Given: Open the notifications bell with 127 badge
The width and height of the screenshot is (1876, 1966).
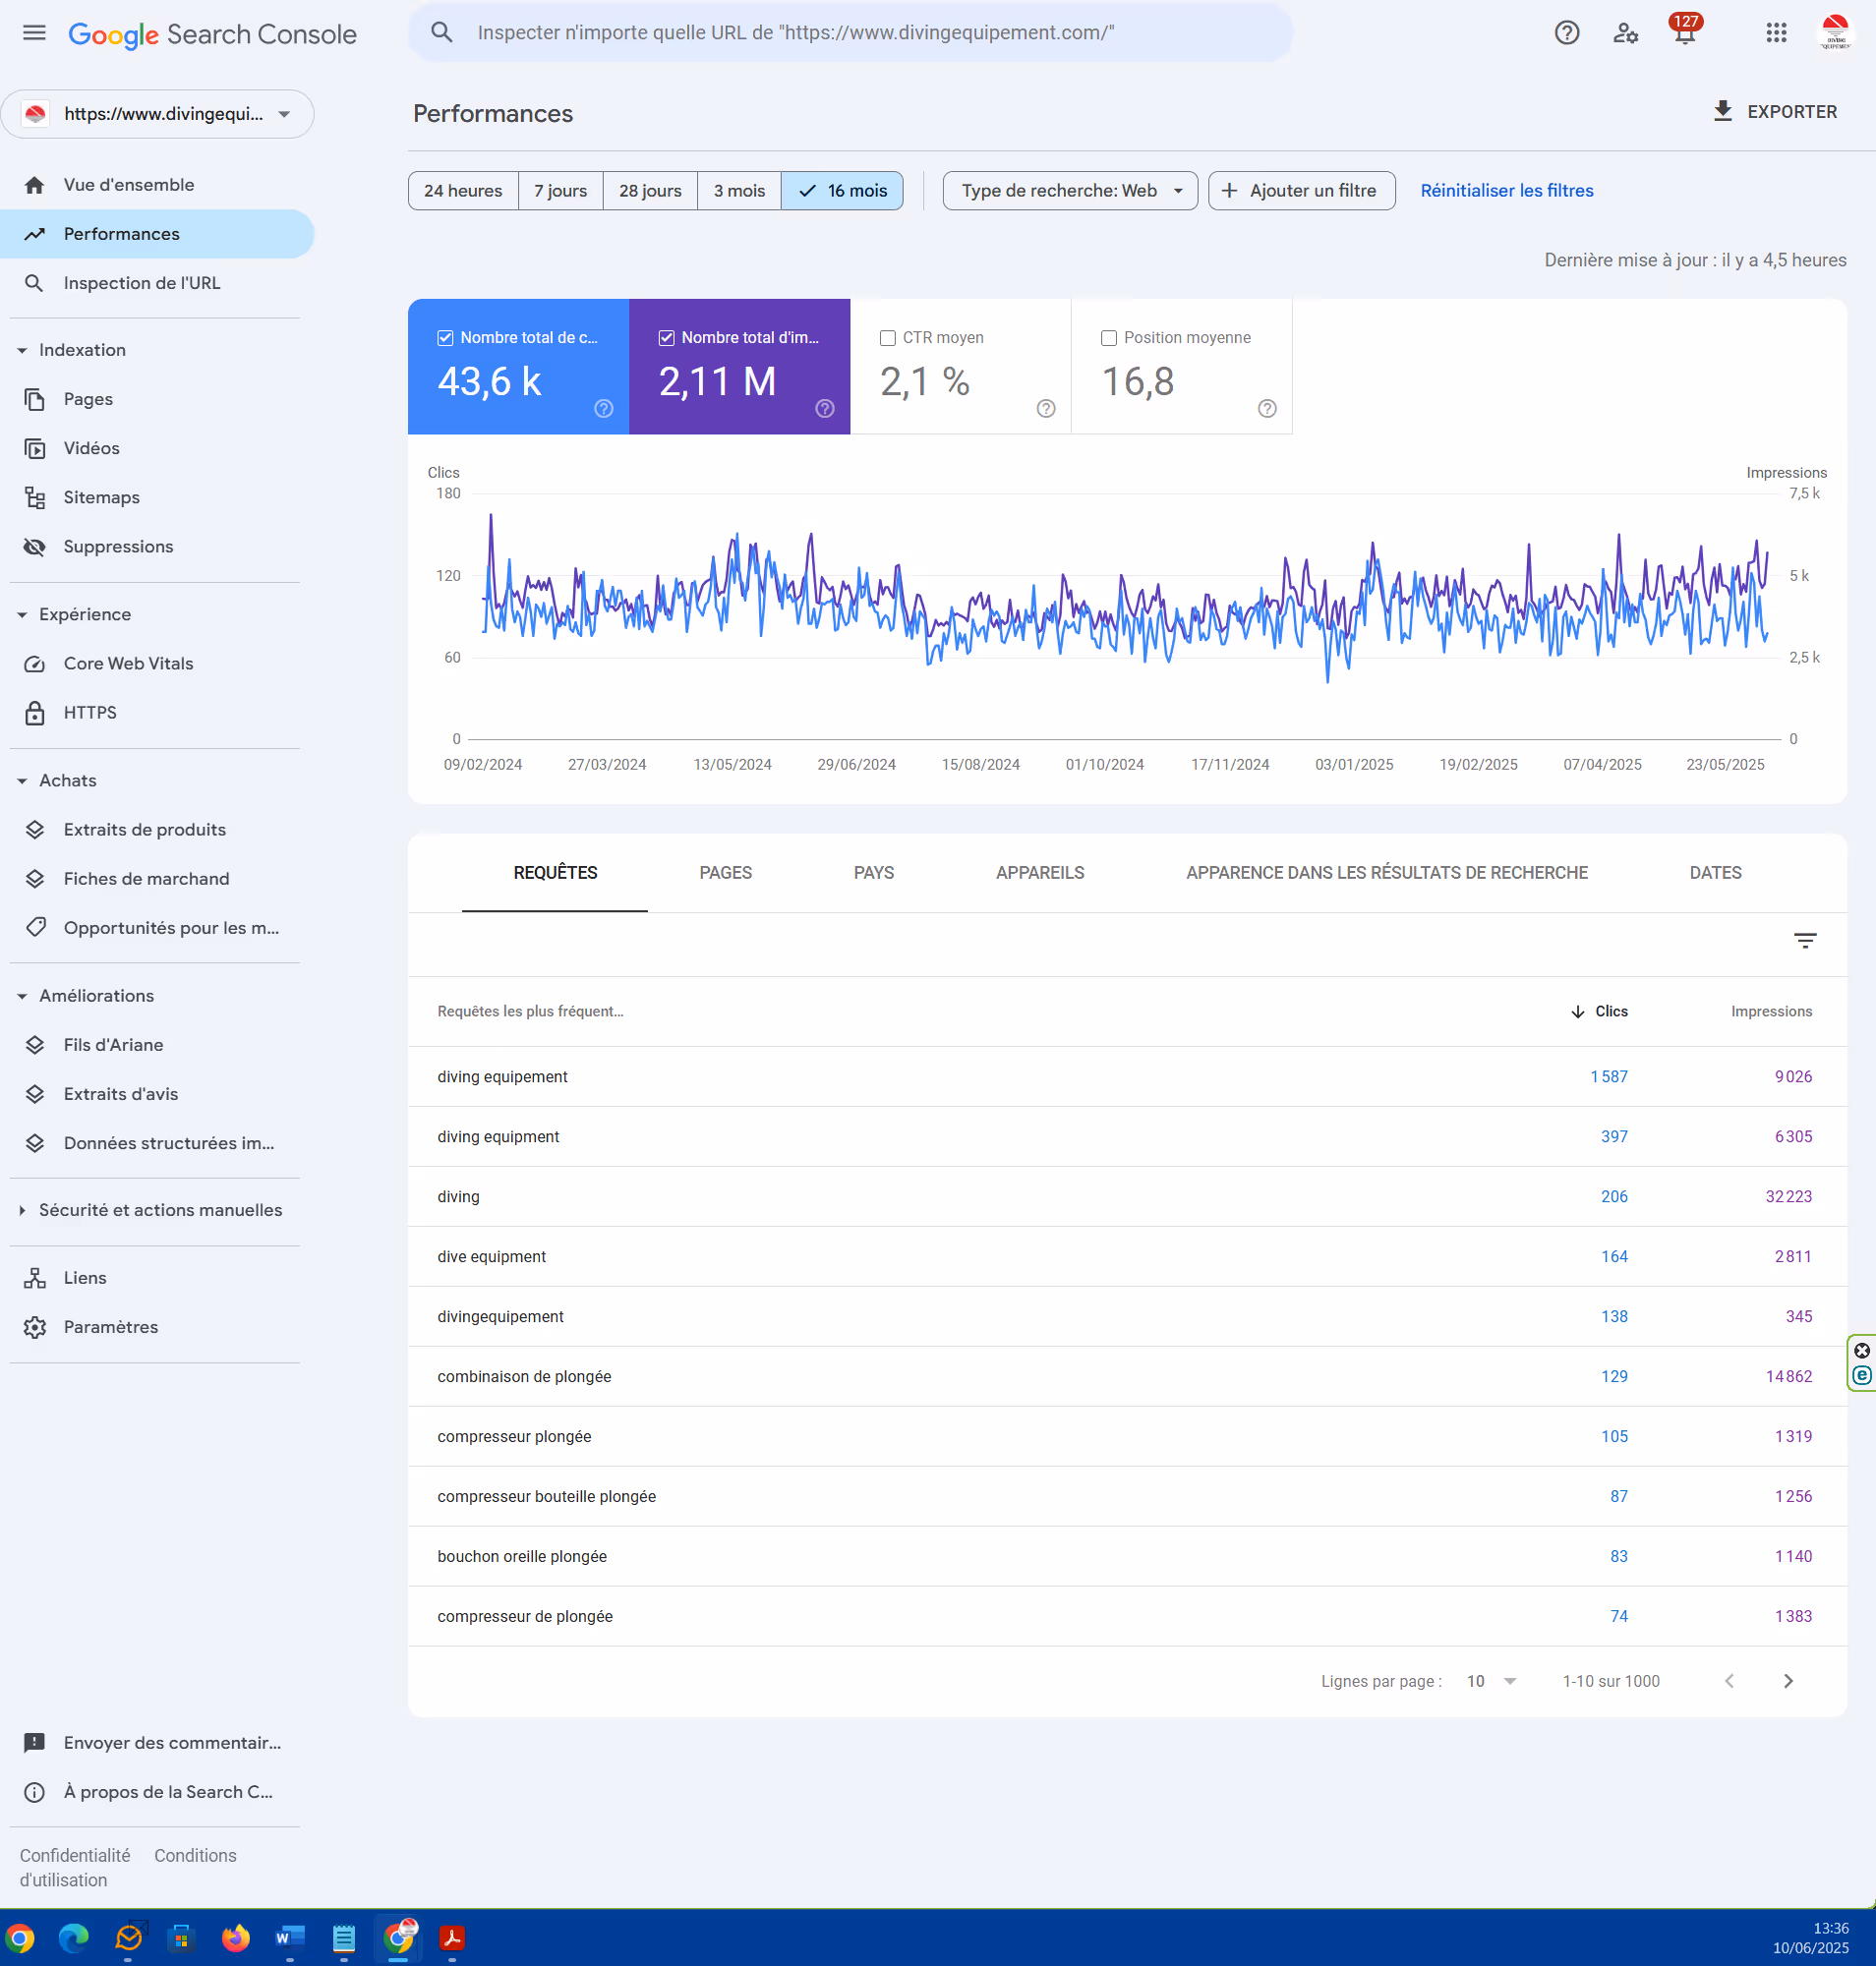Looking at the screenshot, I should point(1684,30).
